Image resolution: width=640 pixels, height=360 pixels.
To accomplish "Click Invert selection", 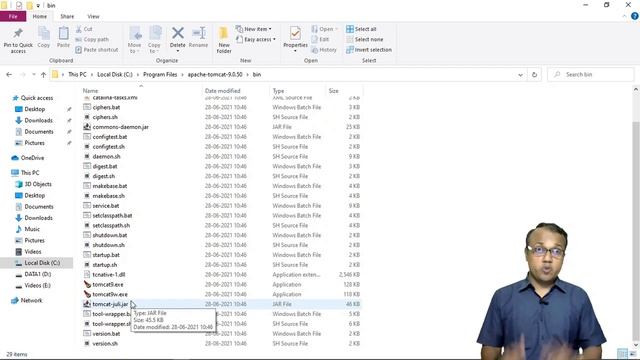I will tap(369, 49).
